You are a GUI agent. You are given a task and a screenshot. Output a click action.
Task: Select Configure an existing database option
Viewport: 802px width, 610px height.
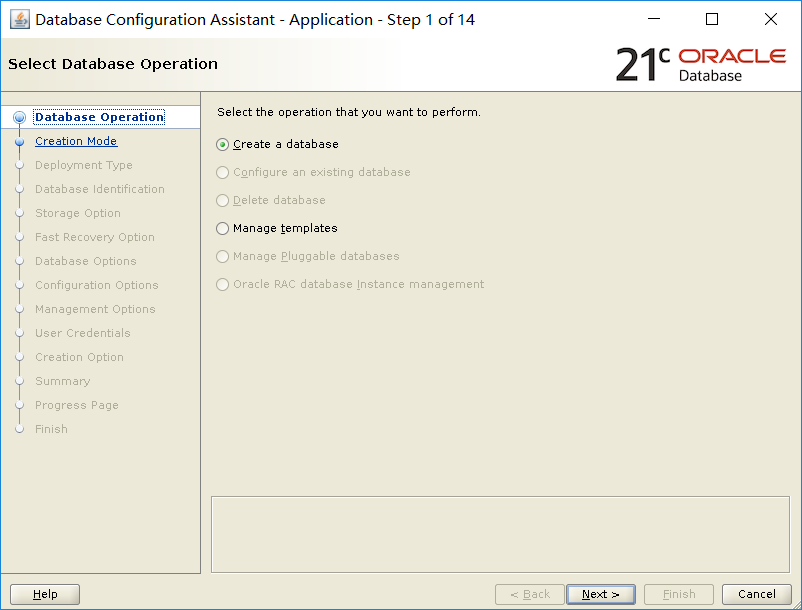click(x=222, y=172)
